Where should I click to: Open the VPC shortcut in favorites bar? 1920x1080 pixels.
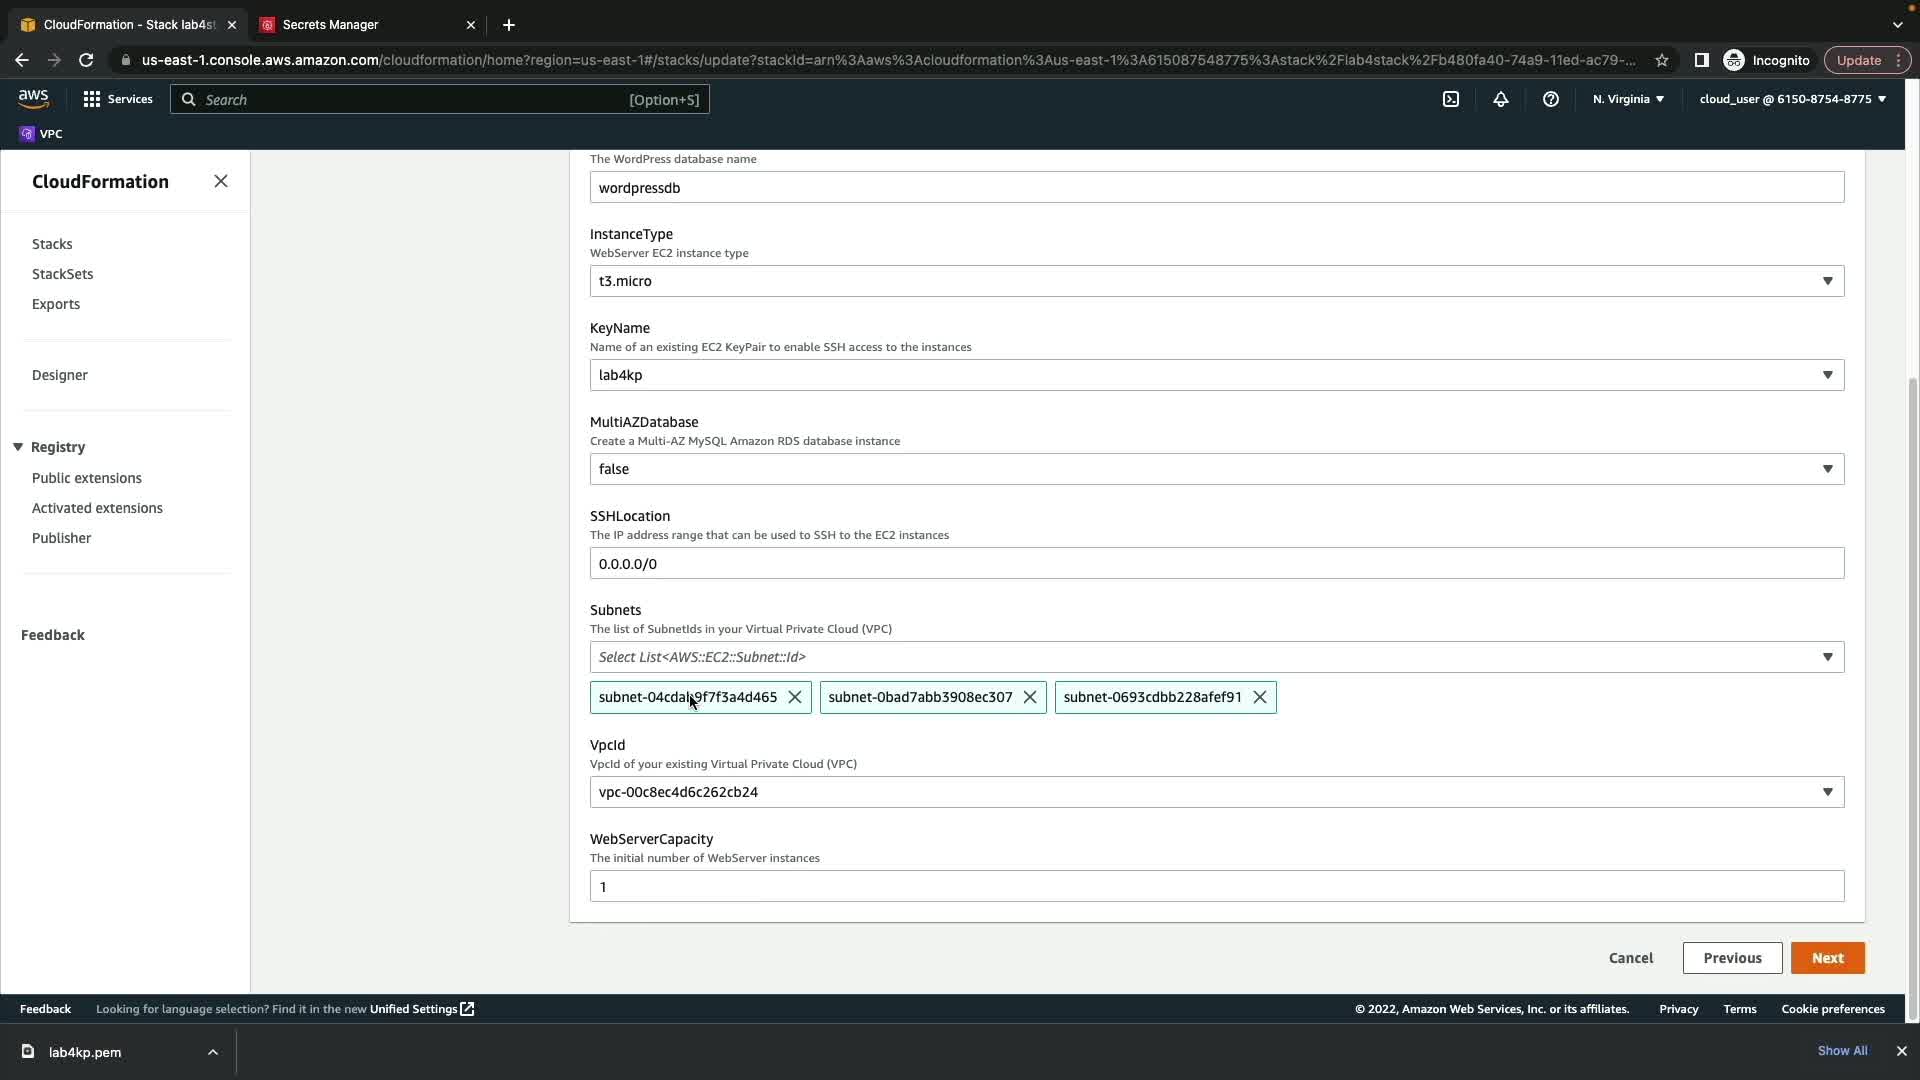point(41,134)
